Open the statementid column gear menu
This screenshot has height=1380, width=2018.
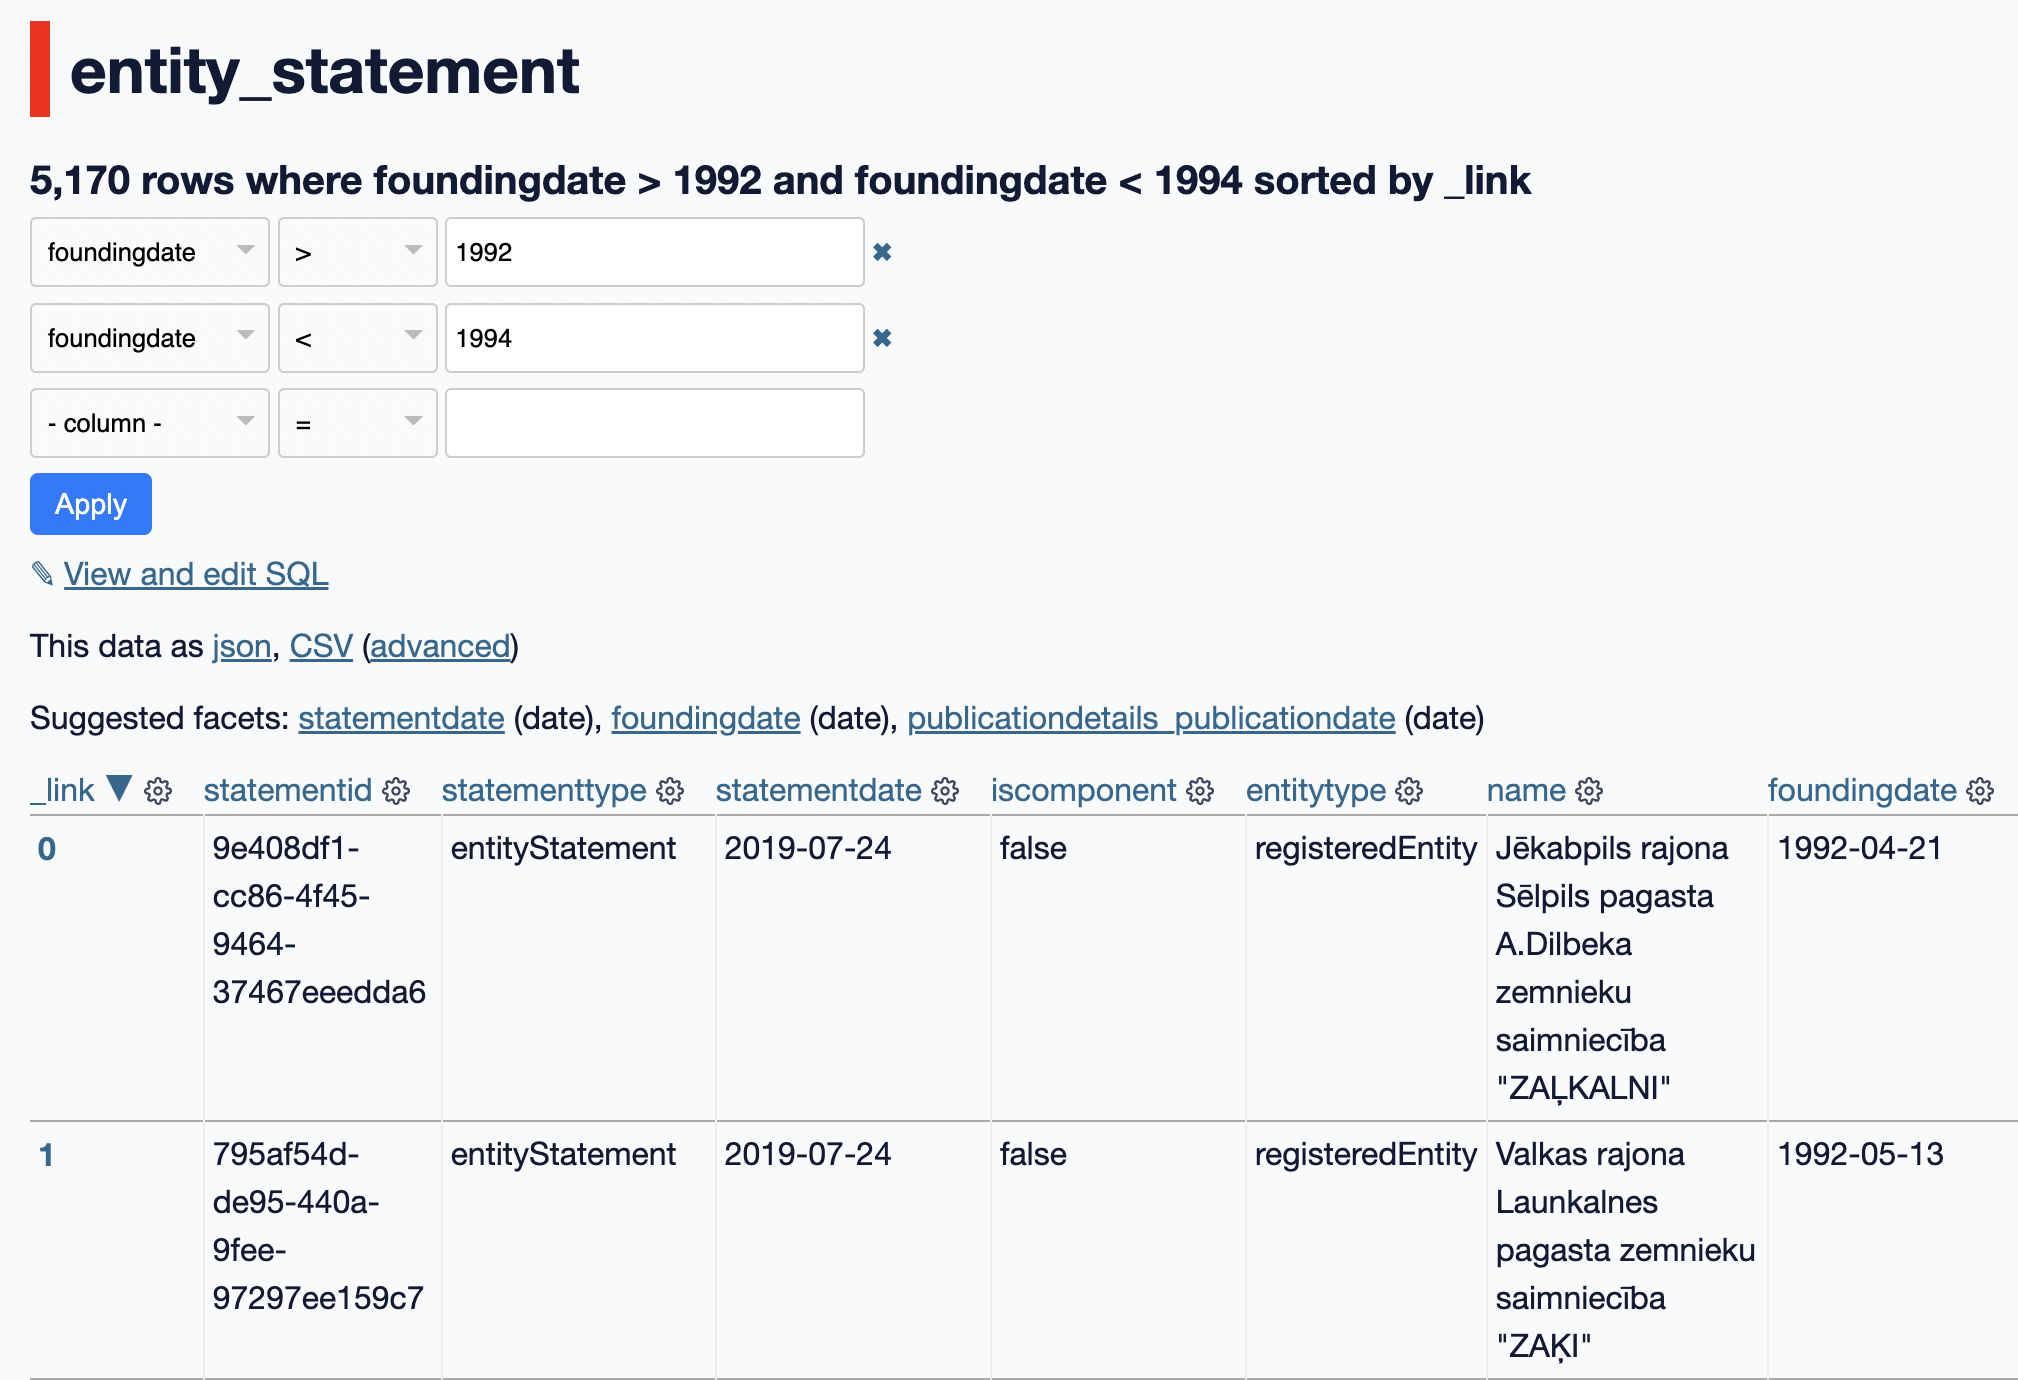(x=396, y=791)
